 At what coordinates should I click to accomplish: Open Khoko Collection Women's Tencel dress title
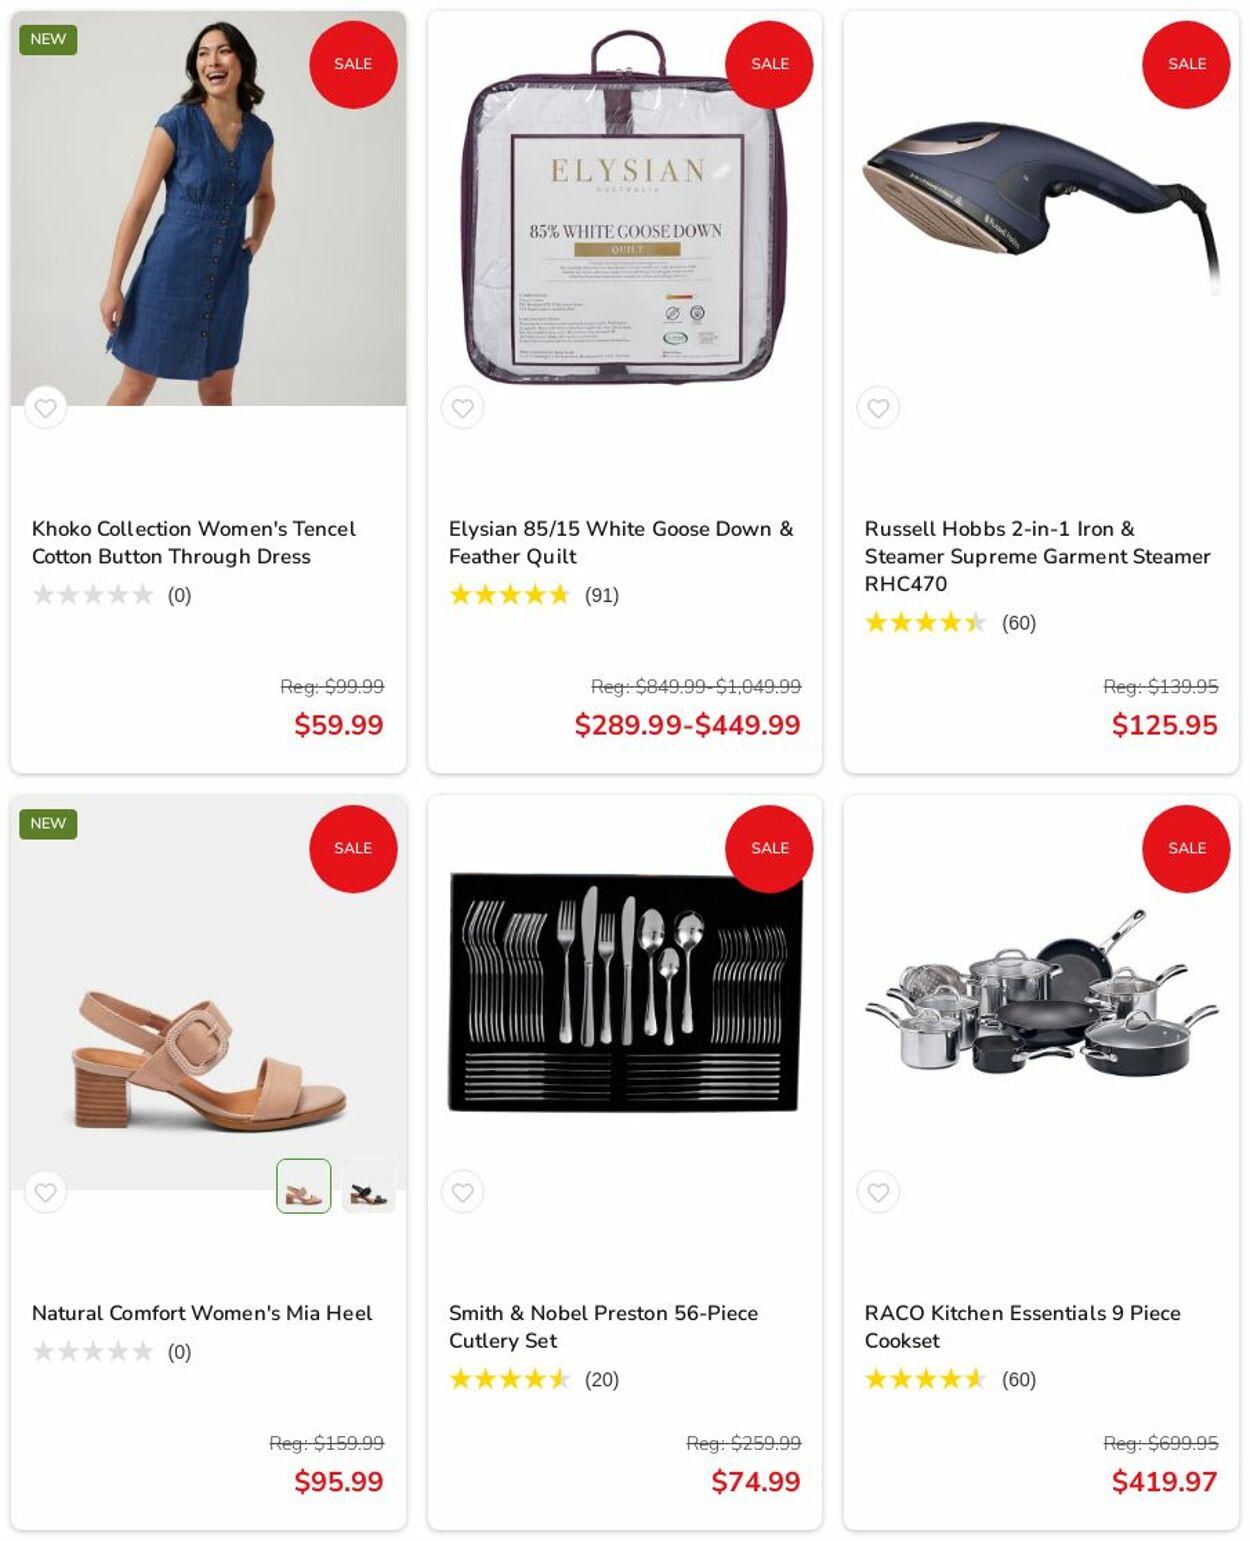coord(193,542)
